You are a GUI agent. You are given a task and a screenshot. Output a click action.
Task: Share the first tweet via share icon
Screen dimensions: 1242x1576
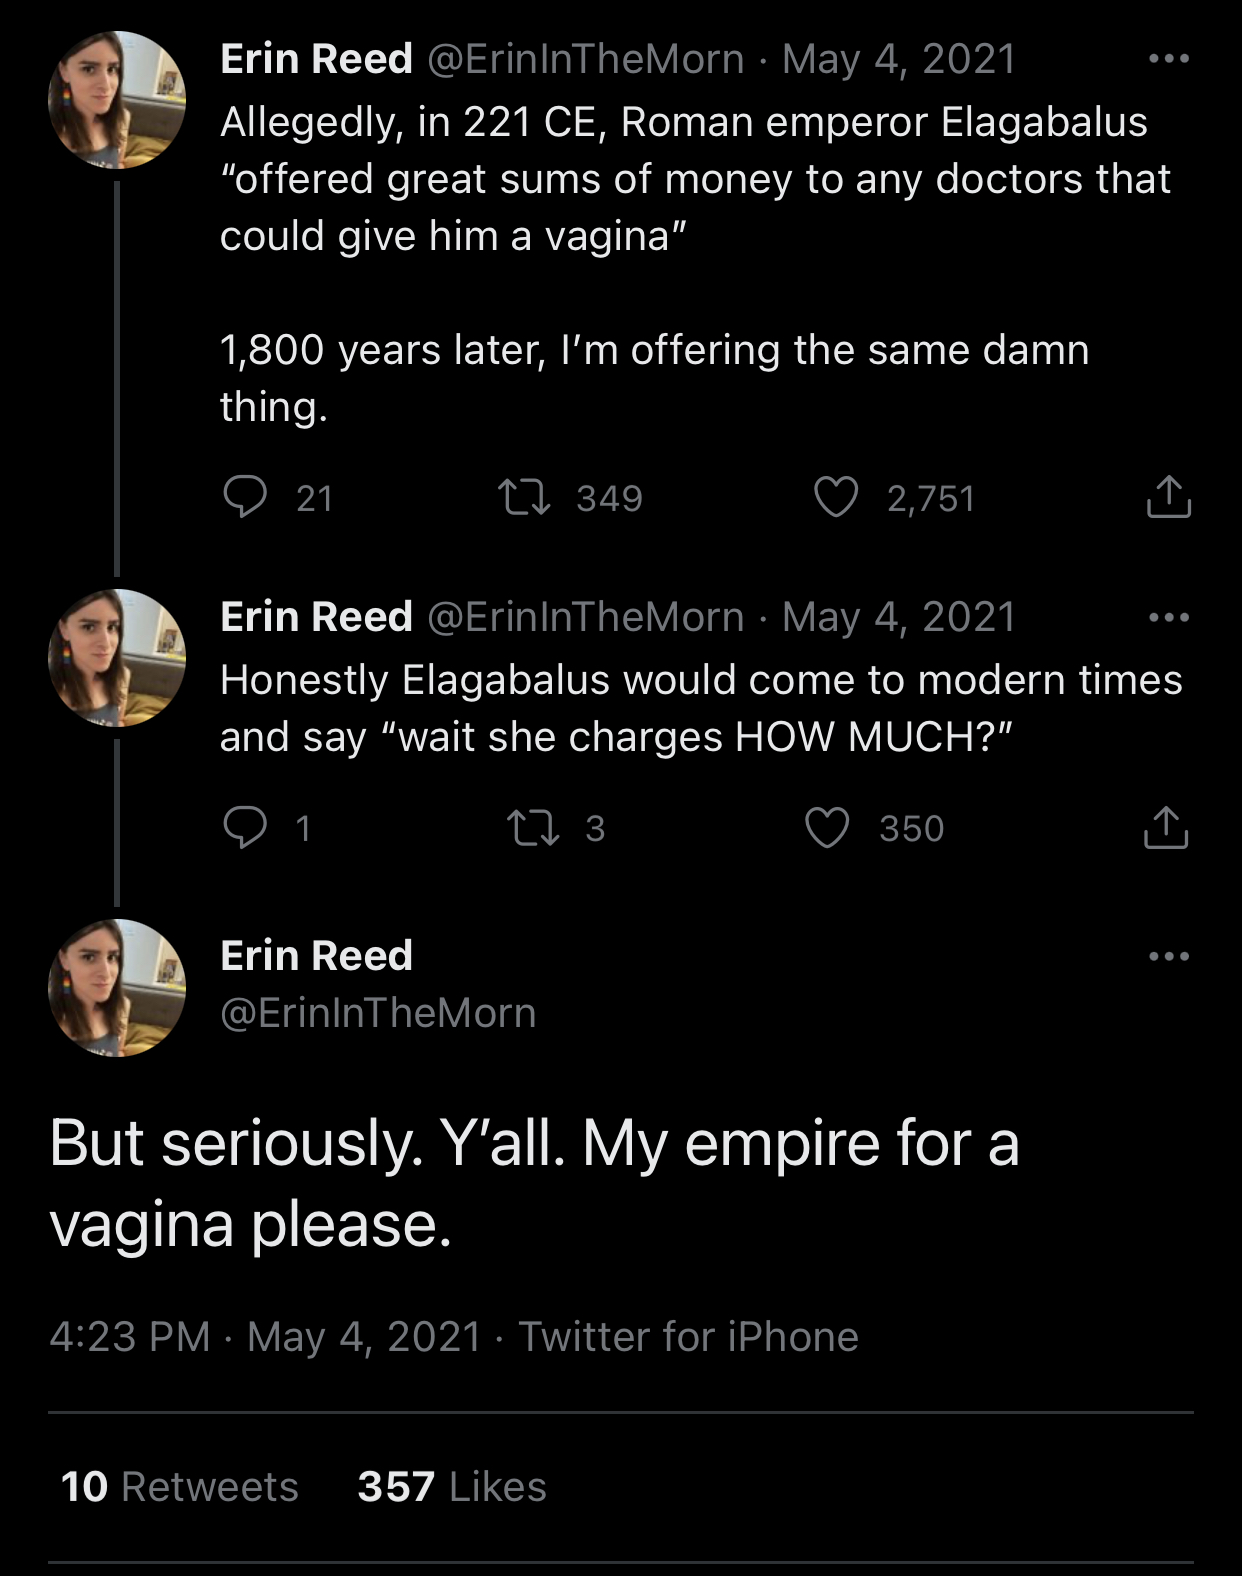tap(1167, 497)
